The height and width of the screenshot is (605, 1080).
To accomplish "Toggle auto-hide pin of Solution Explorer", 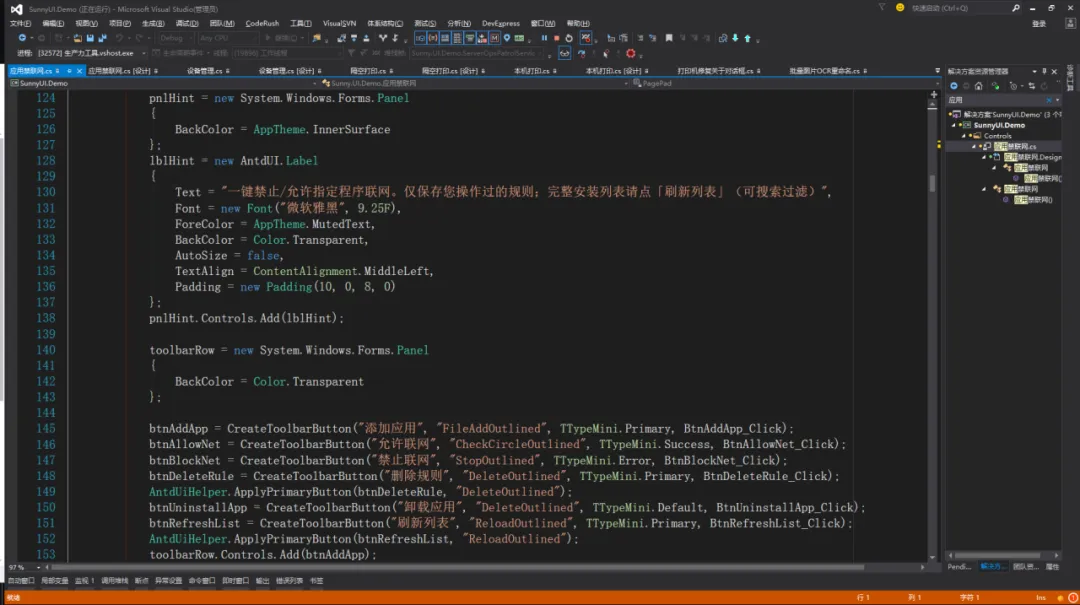I will click(x=1044, y=72).
